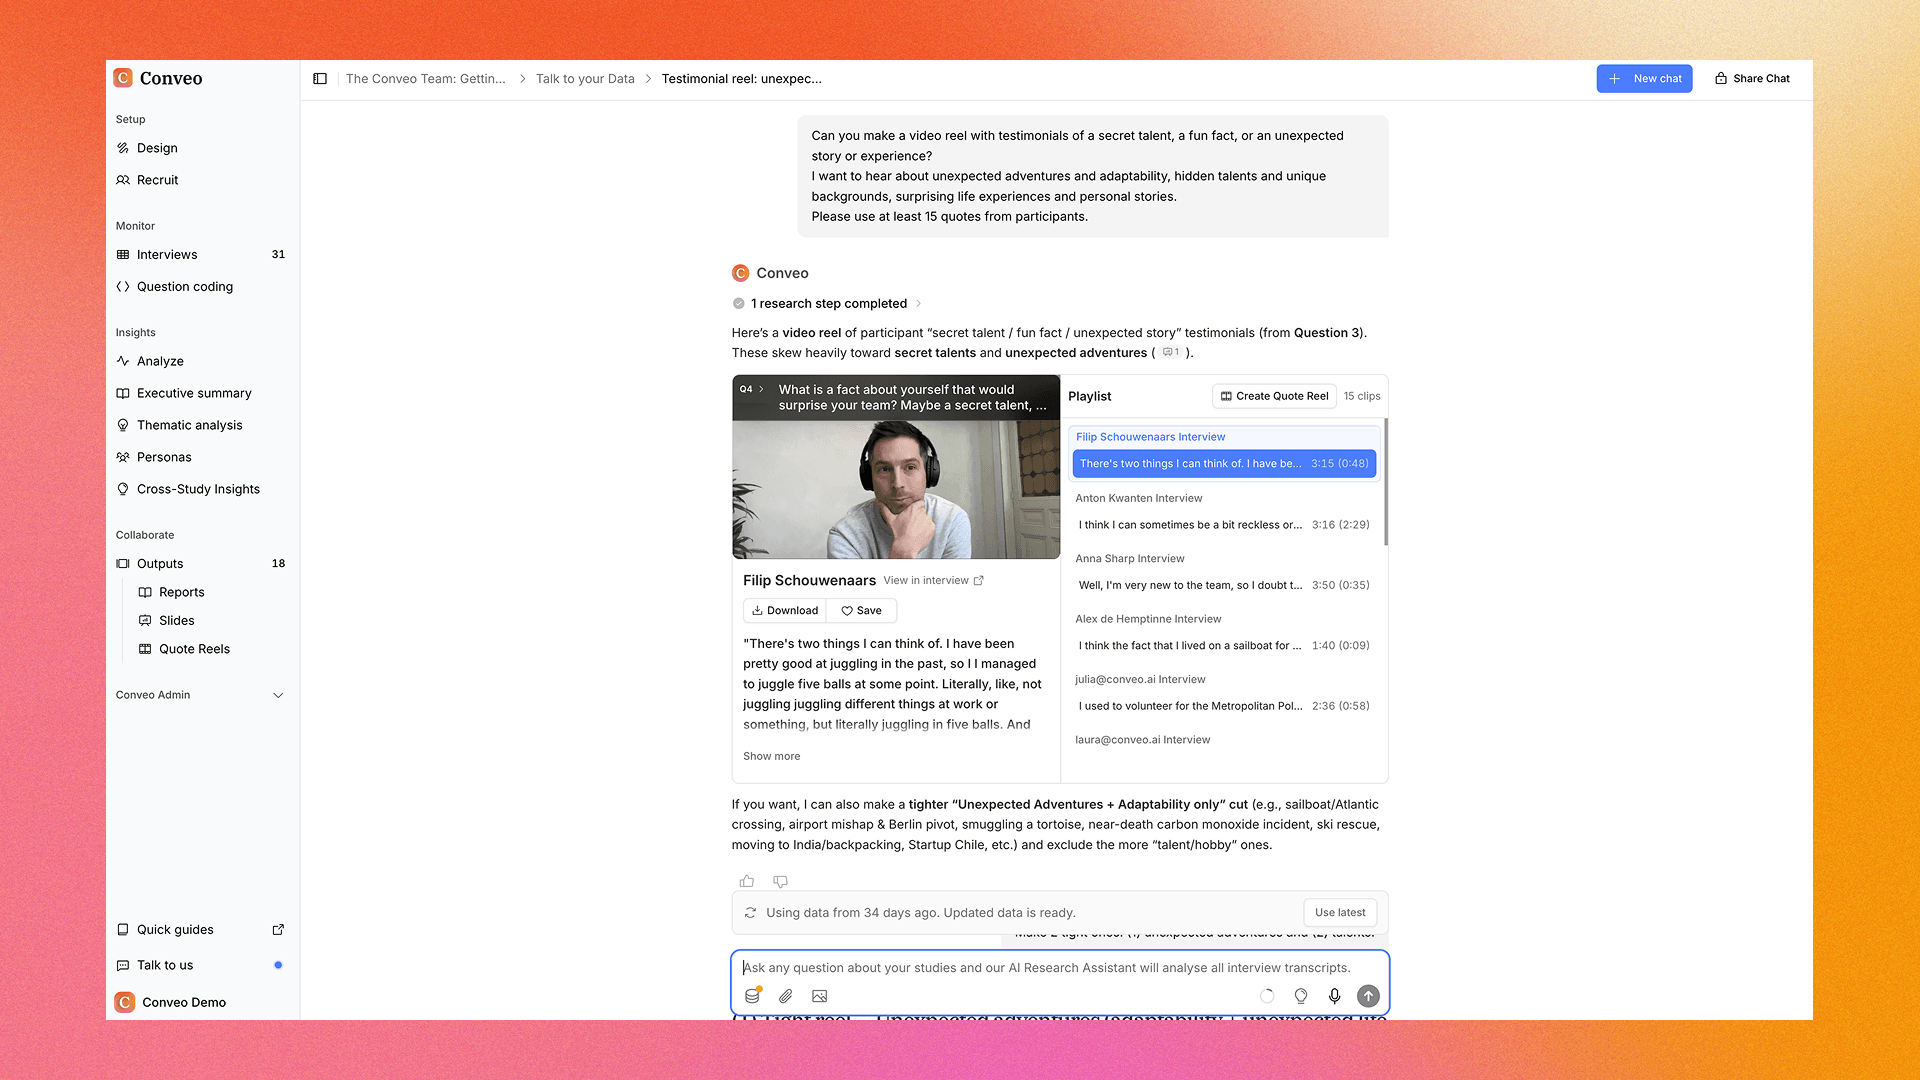Toggle the sidebar panel icon

pyautogui.click(x=320, y=78)
